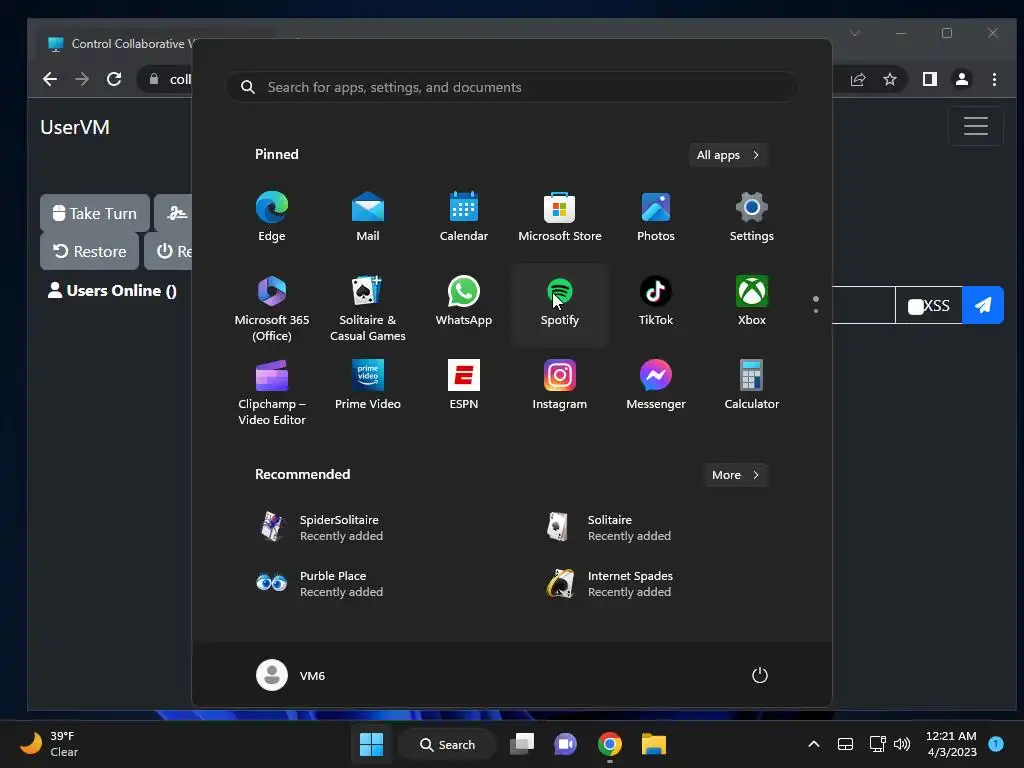Launch the TikTok app
This screenshot has height=768, width=1024.
(656, 301)
